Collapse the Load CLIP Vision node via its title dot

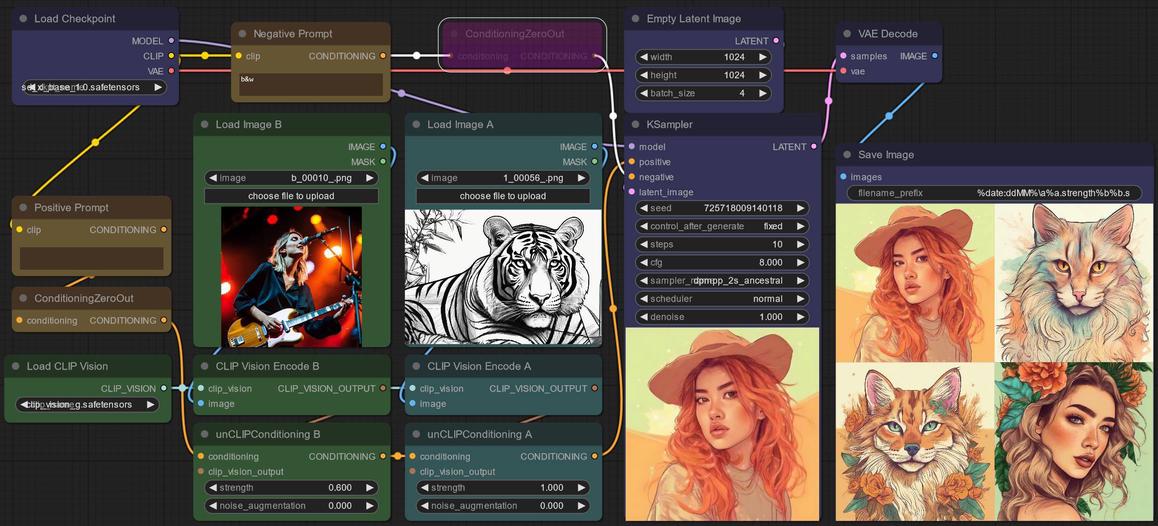(x=16, y=366)
